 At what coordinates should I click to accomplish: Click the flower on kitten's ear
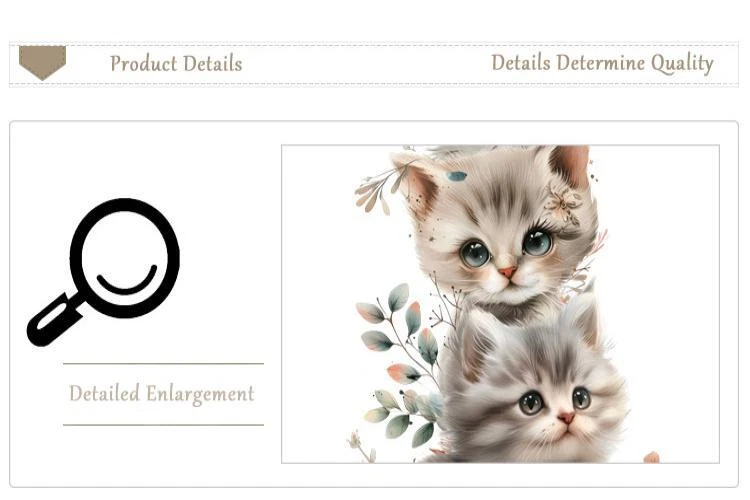click(564, 202)
